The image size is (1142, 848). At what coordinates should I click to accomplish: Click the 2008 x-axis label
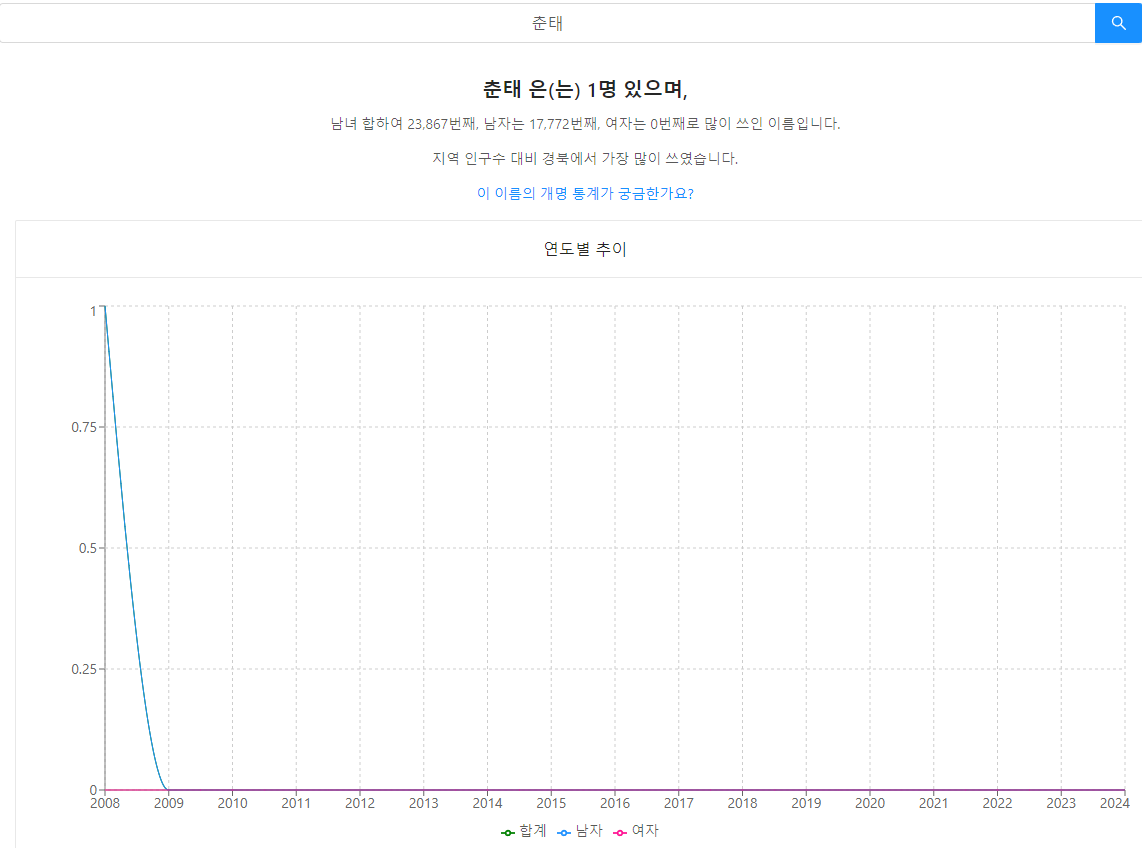point(105,803)
